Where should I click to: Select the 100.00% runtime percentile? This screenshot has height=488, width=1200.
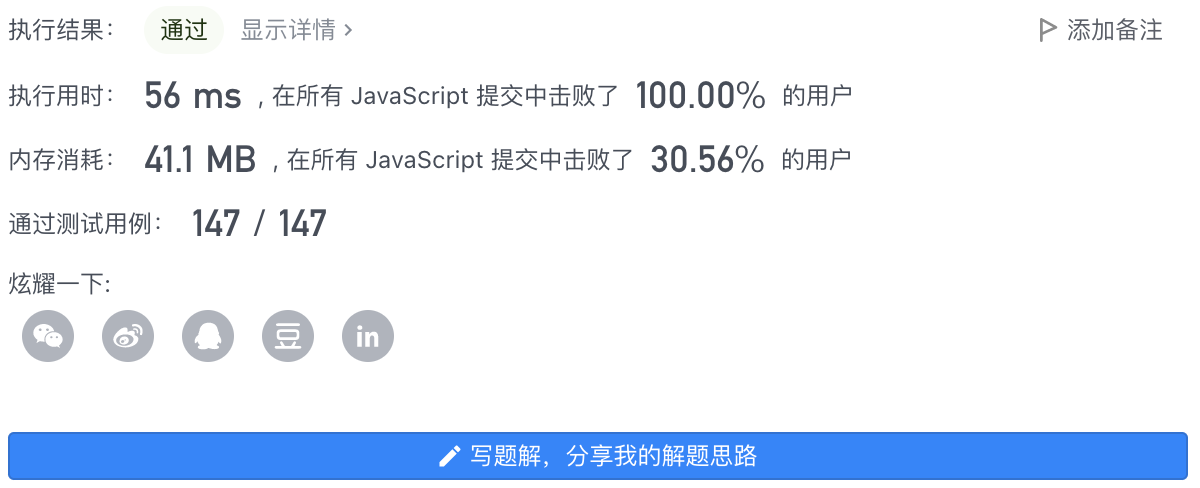click(x=700, y=96)
